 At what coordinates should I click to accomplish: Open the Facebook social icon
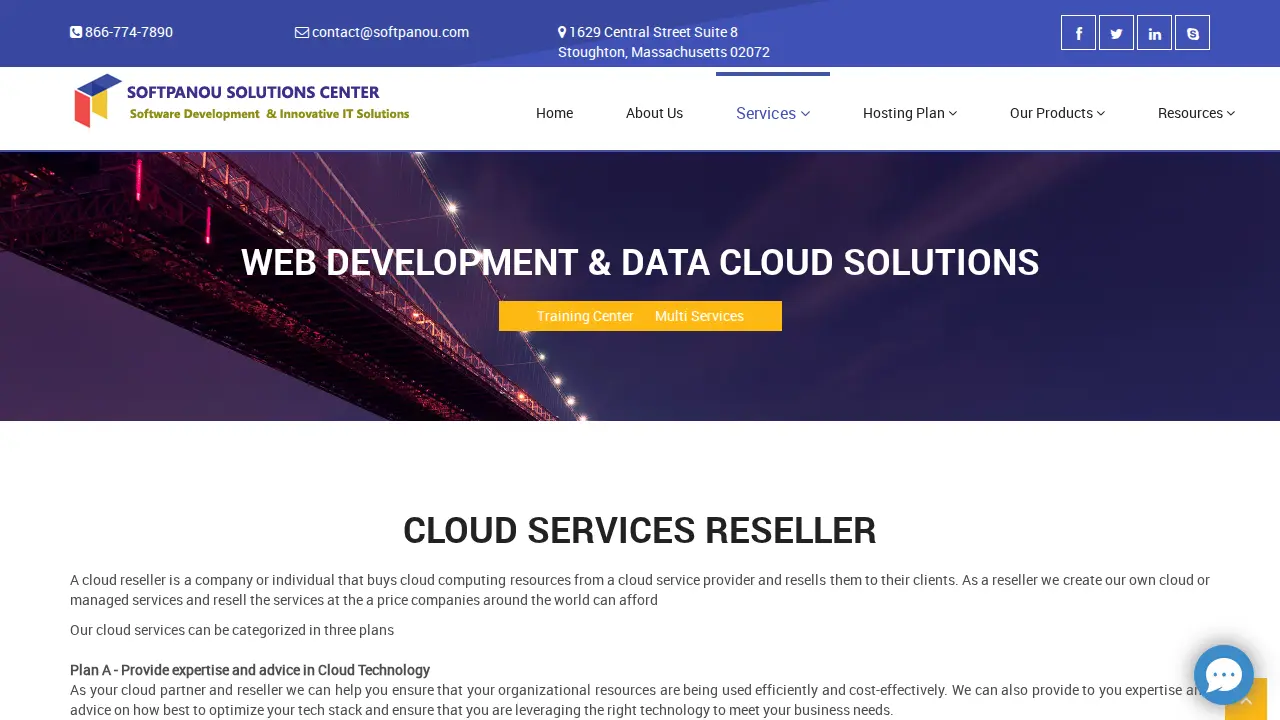(1078, 33)
